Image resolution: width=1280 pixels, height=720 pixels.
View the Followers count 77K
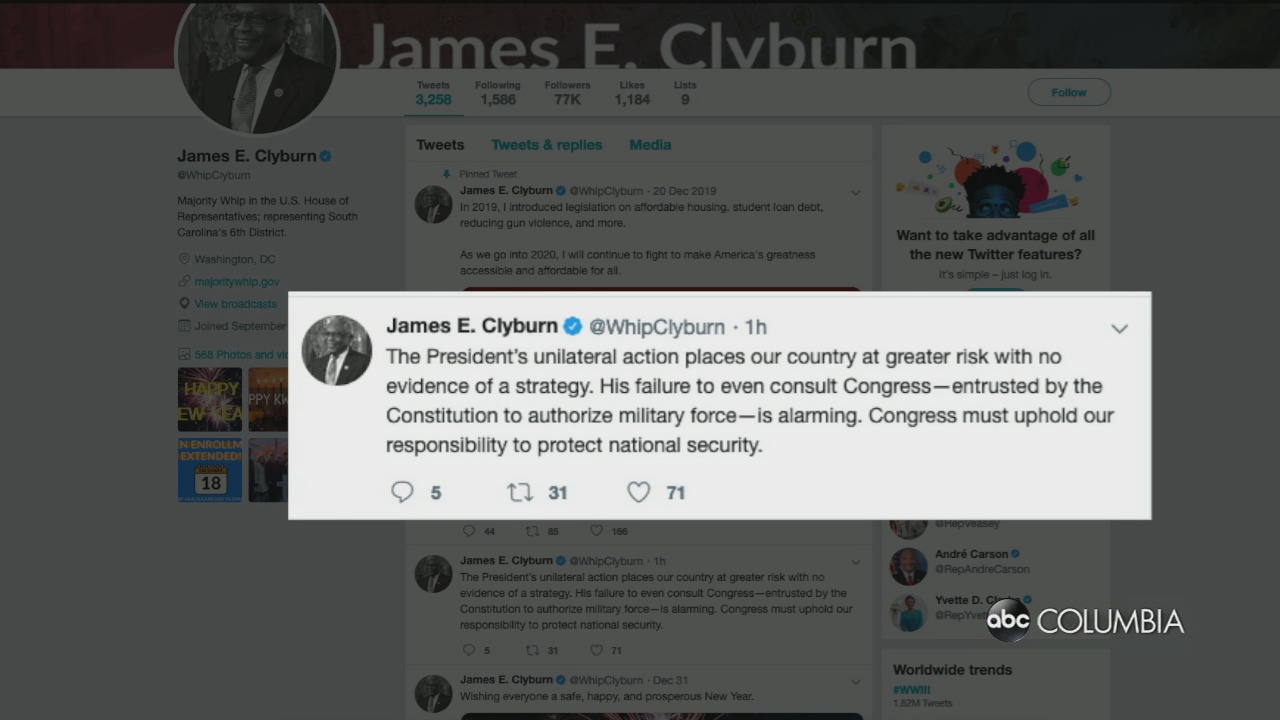click(x=567, y=93)
